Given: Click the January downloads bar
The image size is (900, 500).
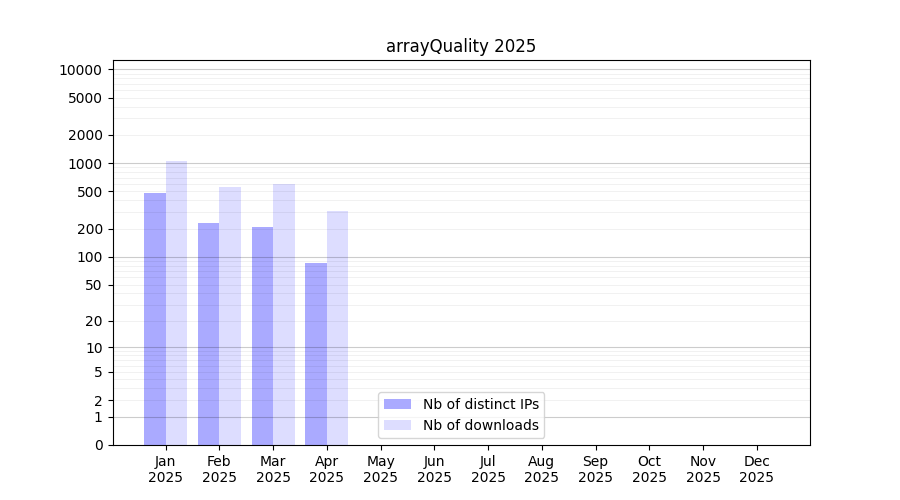Looking at the screenshot, I should click(176, 303).
